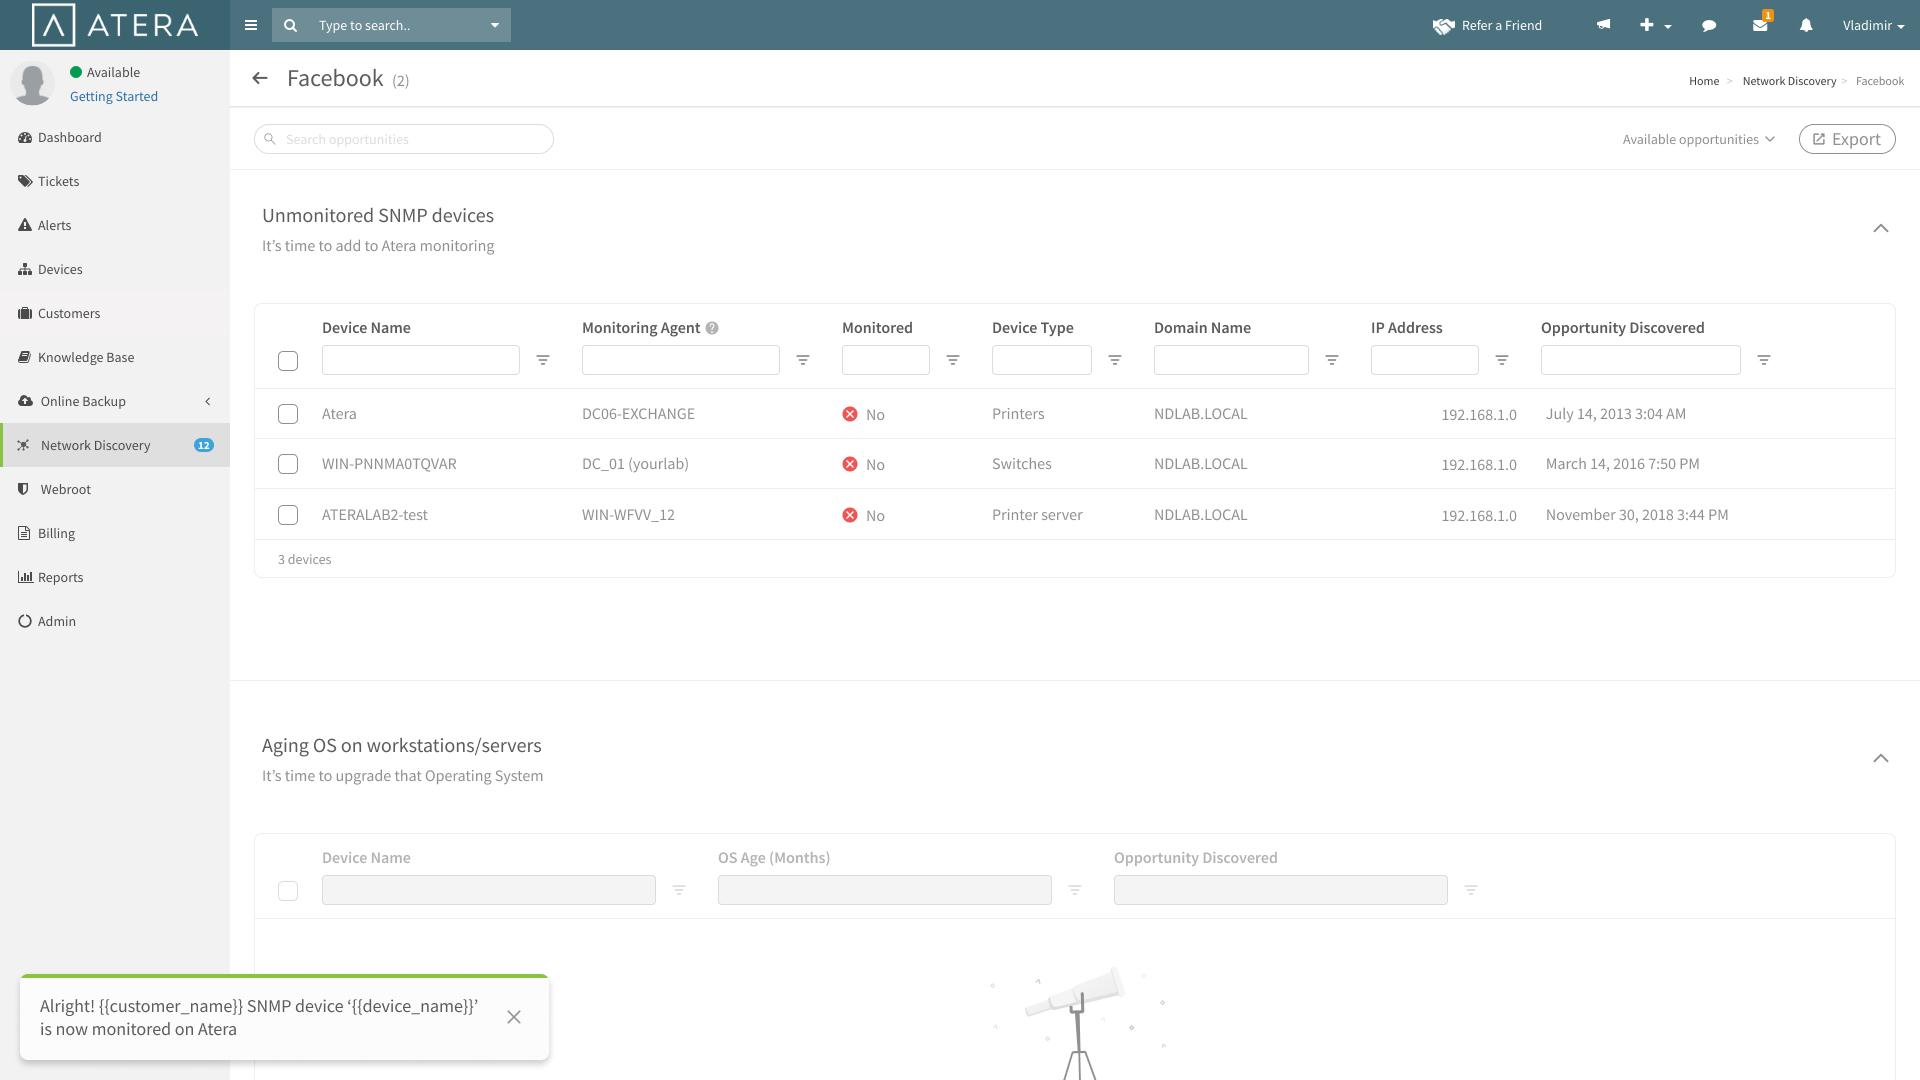Open the OS Age (Months) filter icon
Screen dimensions: 1920x1080
1075,890
